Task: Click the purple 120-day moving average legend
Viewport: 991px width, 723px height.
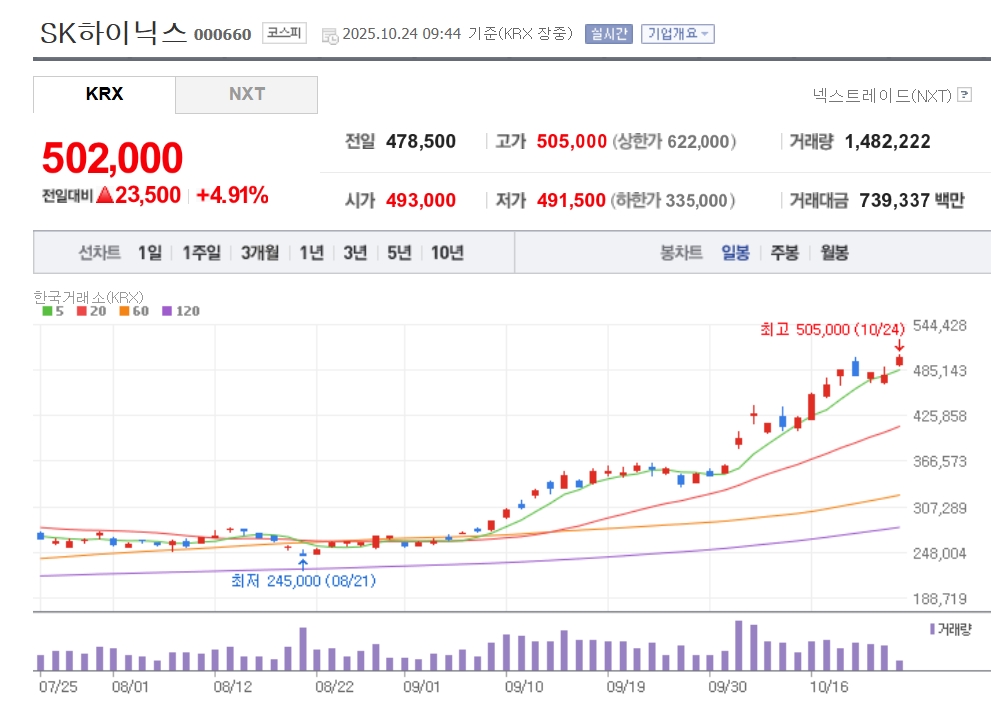Action: coord(182,311)
